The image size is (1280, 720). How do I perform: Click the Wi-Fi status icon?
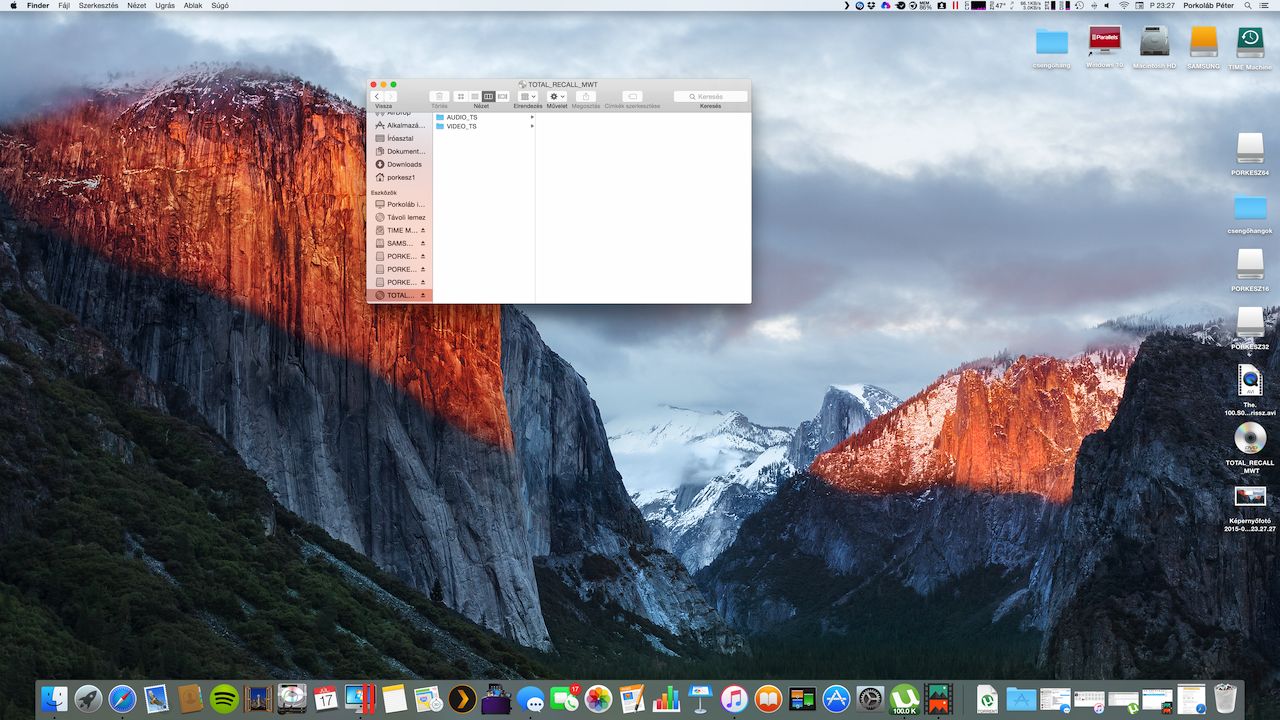tap(1123, 6)
